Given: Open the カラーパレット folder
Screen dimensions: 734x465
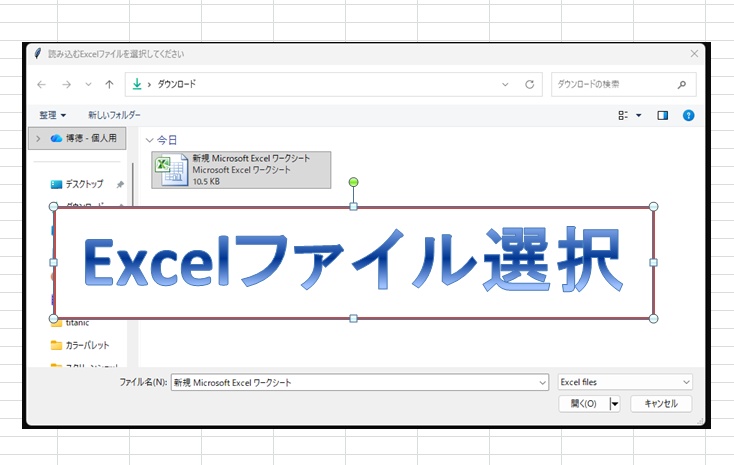Looking at the screenshot, I should [80, 346].
